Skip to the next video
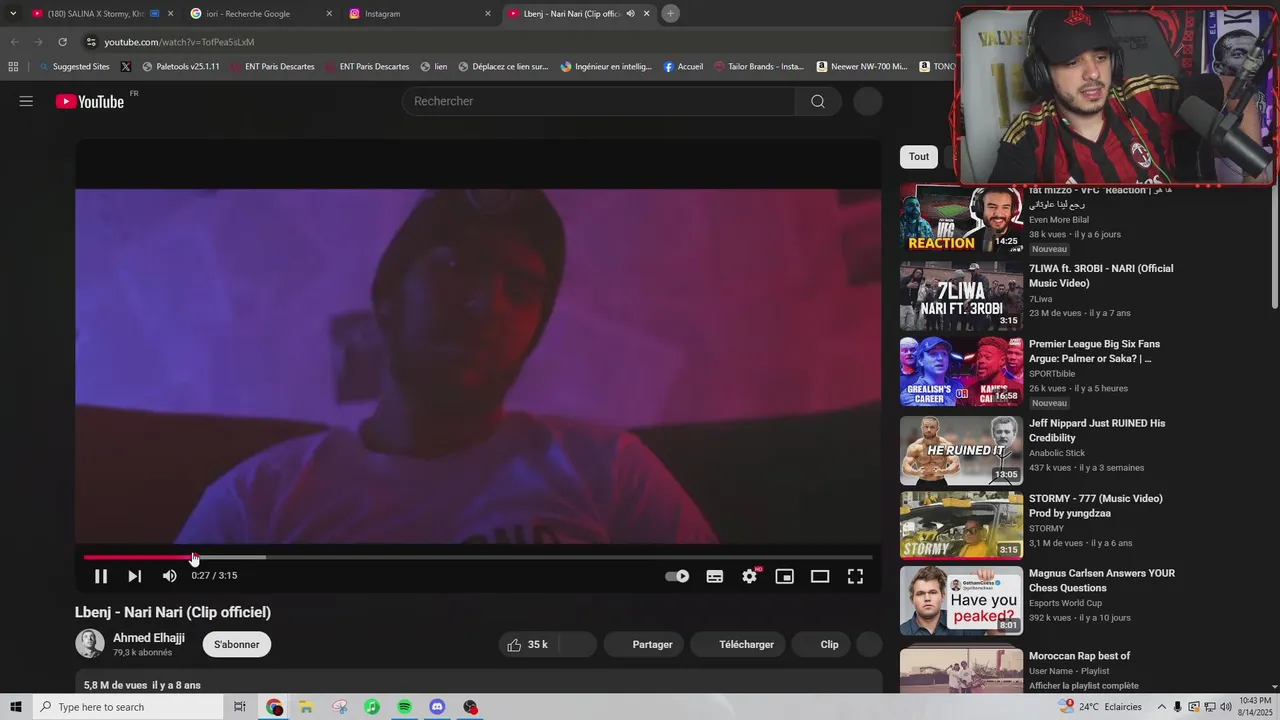This screenshot has width=1280, height=720. click(134, 576)
